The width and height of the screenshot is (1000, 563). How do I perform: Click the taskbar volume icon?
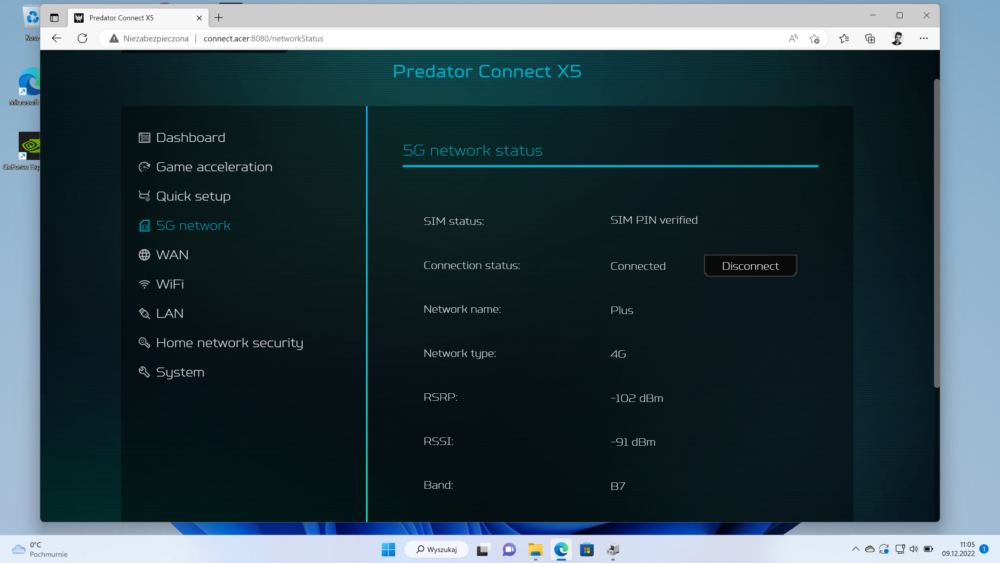[914, 549]
